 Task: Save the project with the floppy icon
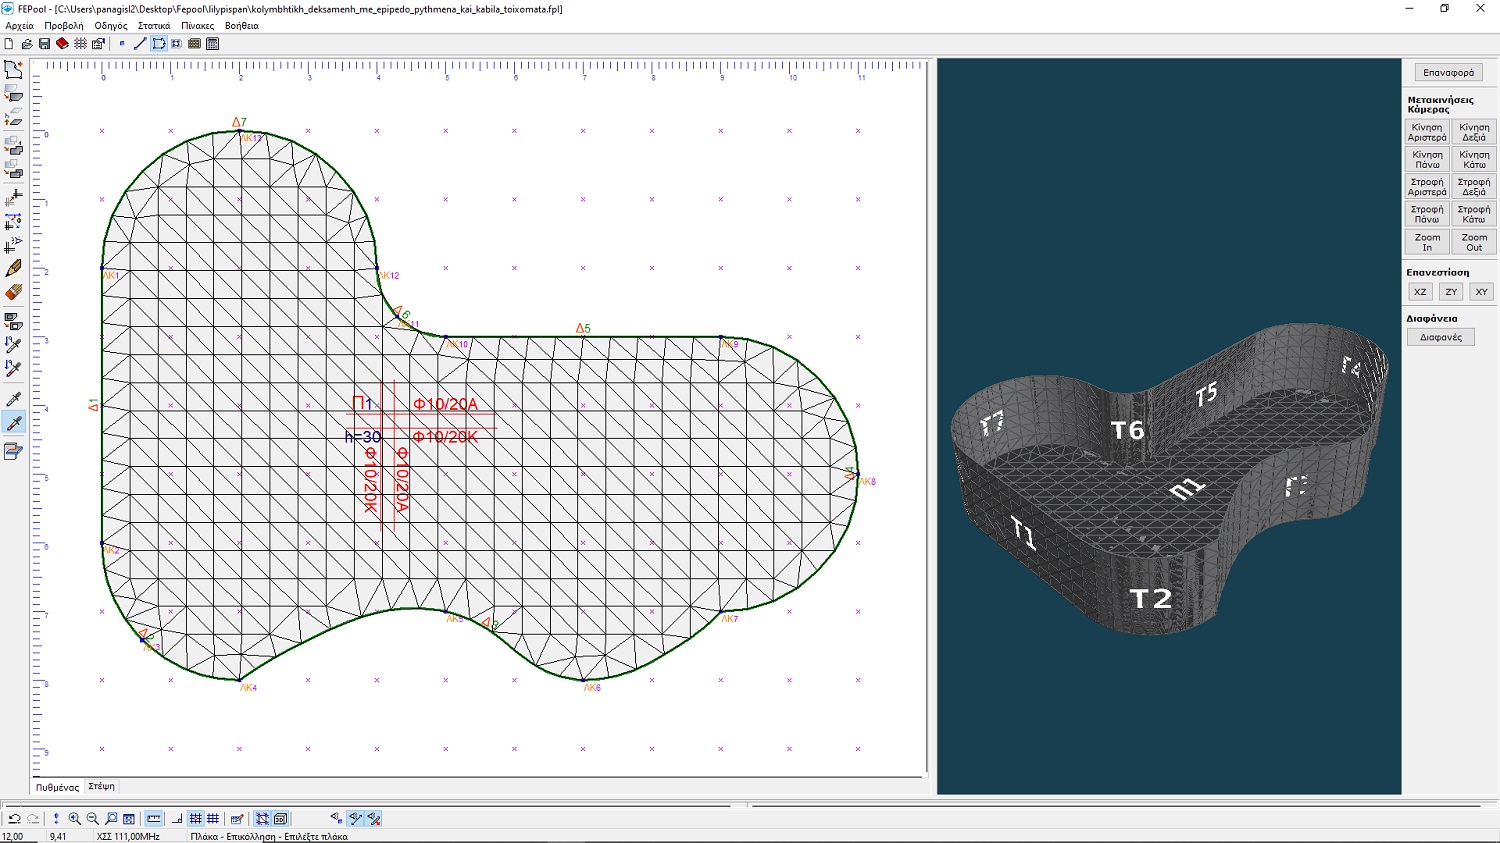(x=44, y=44)
